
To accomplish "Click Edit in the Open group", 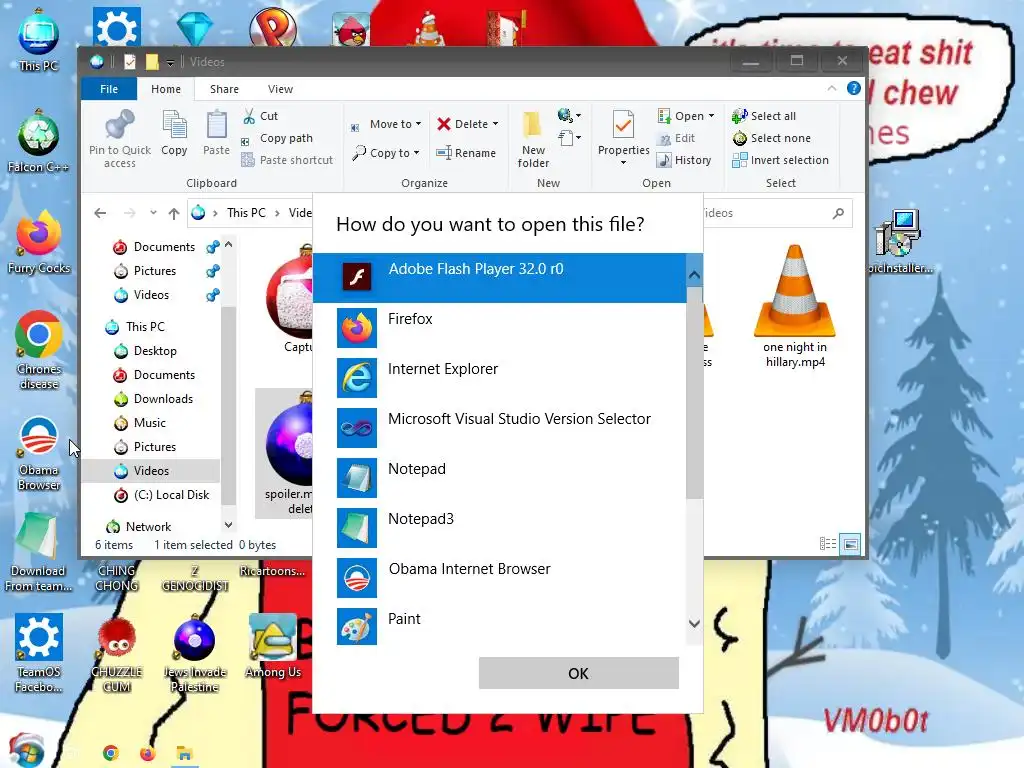I will click(677, 138).
